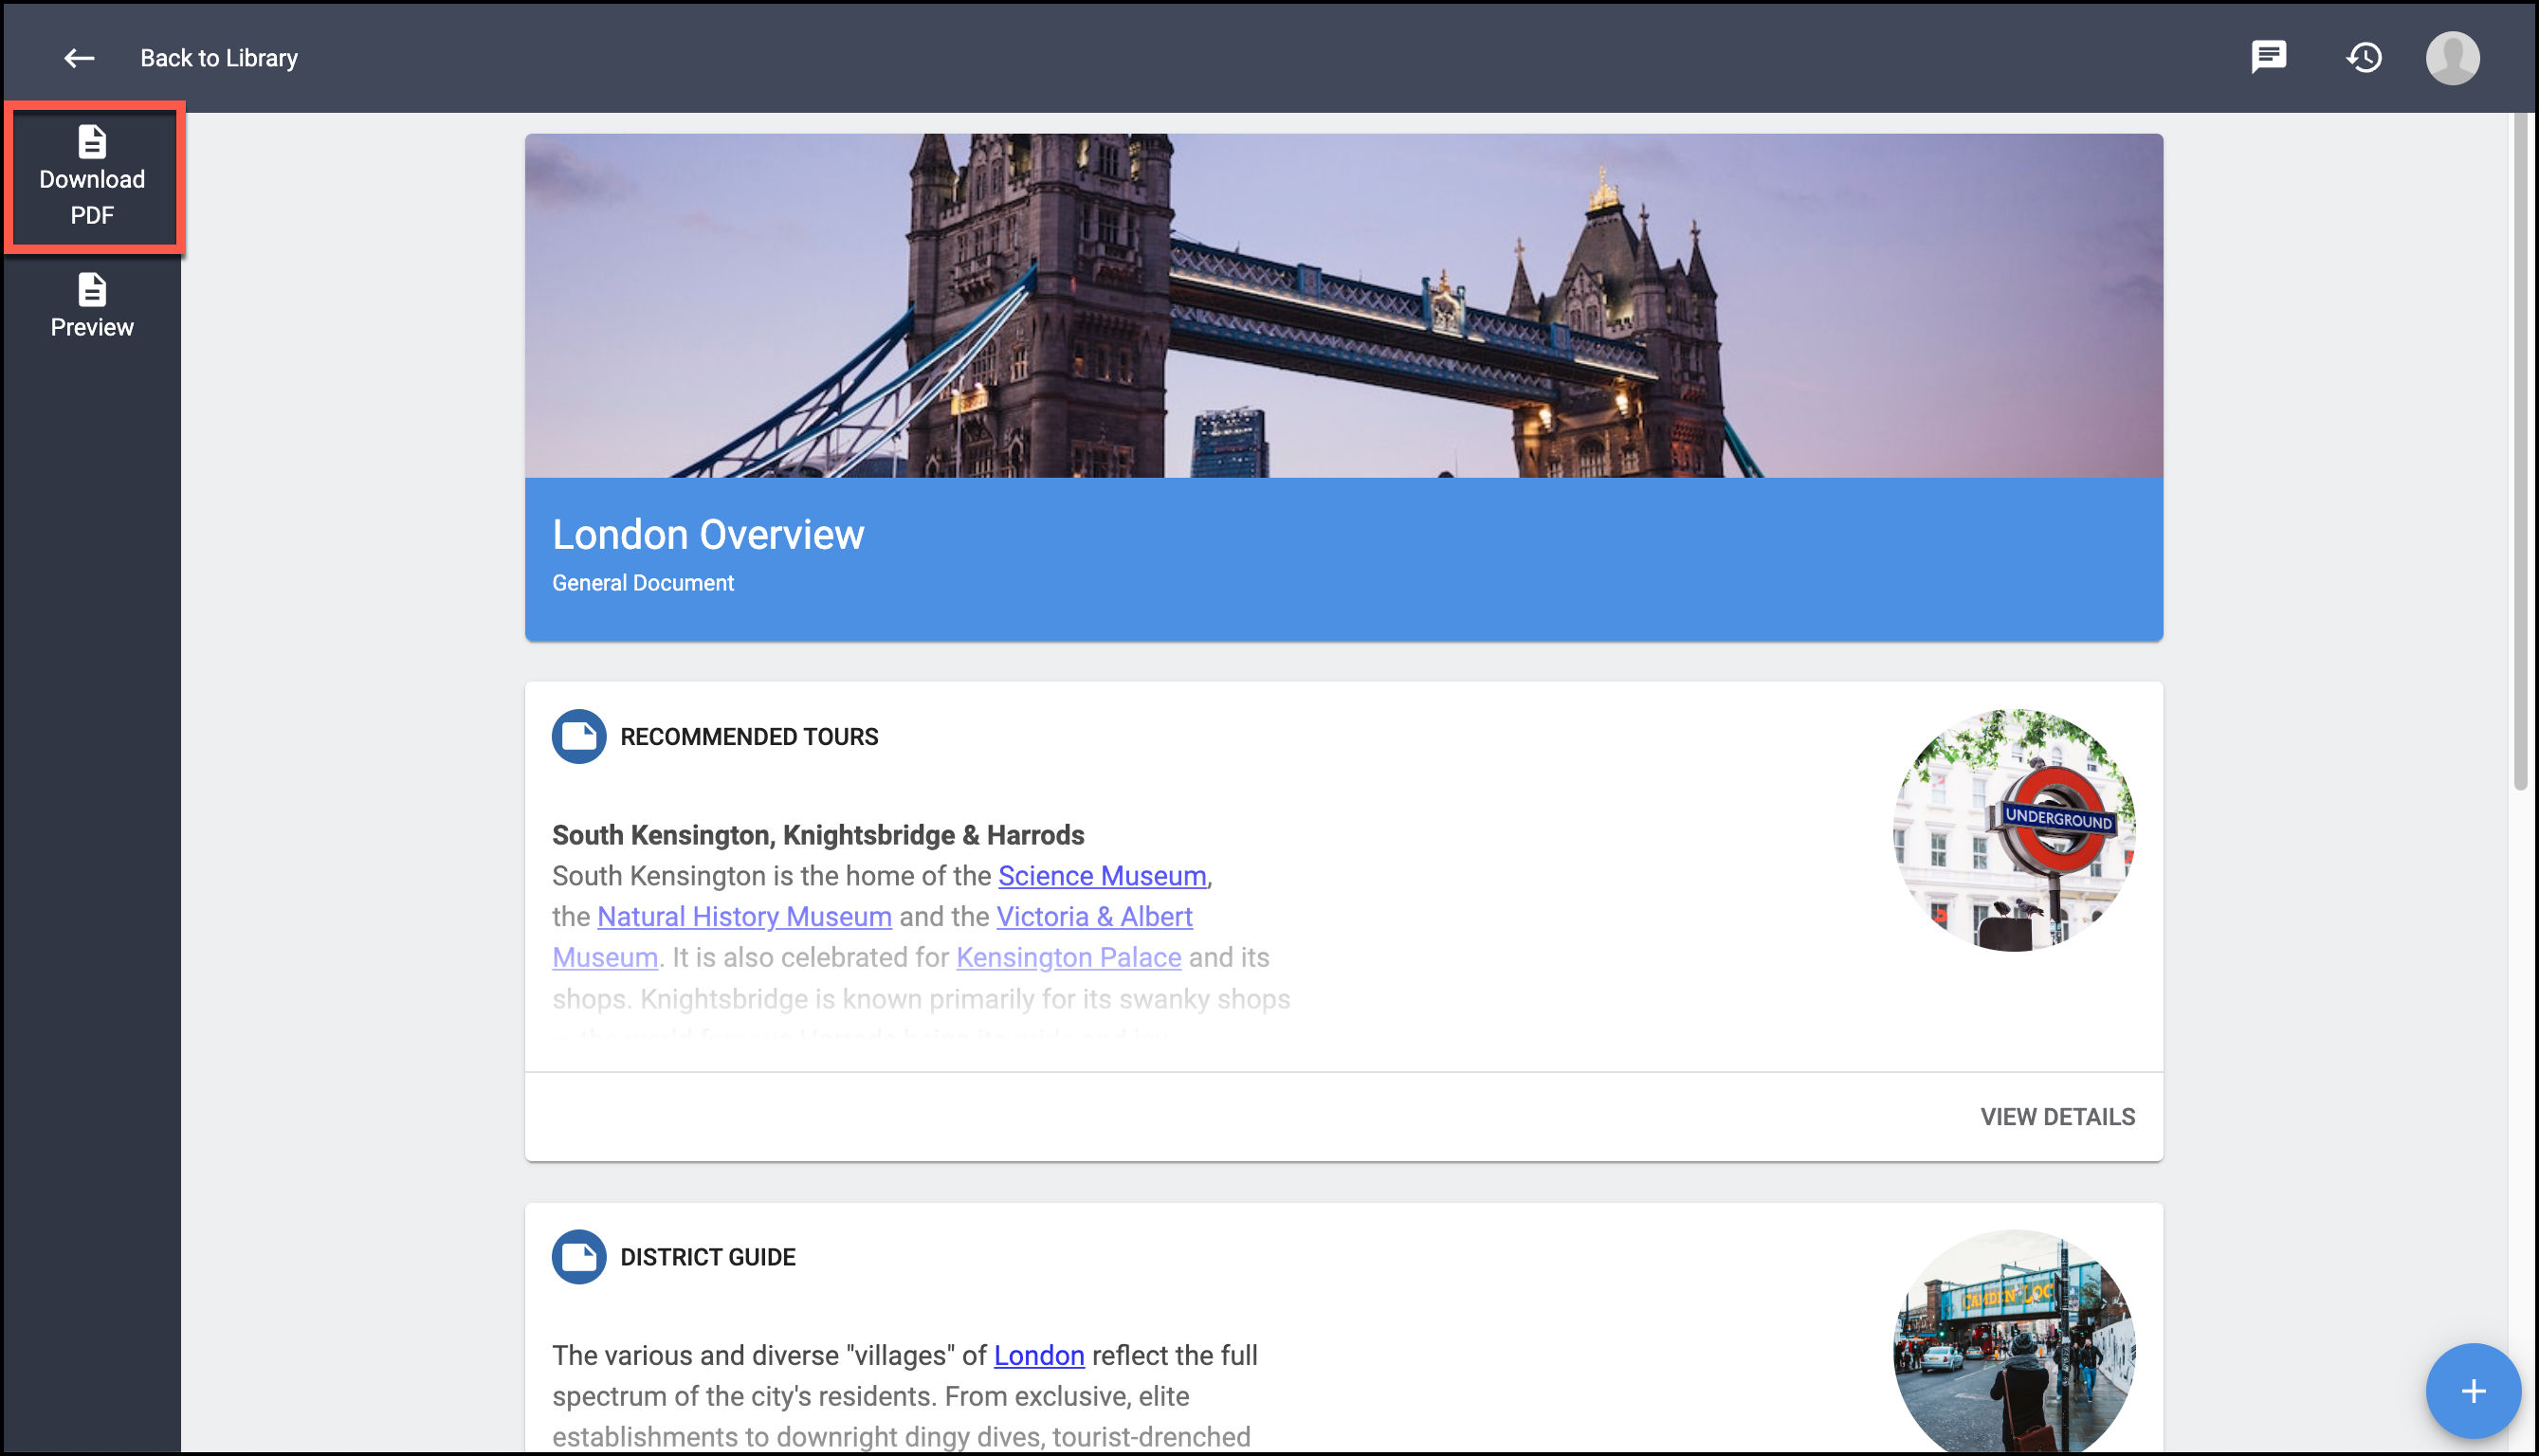Open the Science Museum link
The image size is (2539, 1456).
tap(1102, 876)
